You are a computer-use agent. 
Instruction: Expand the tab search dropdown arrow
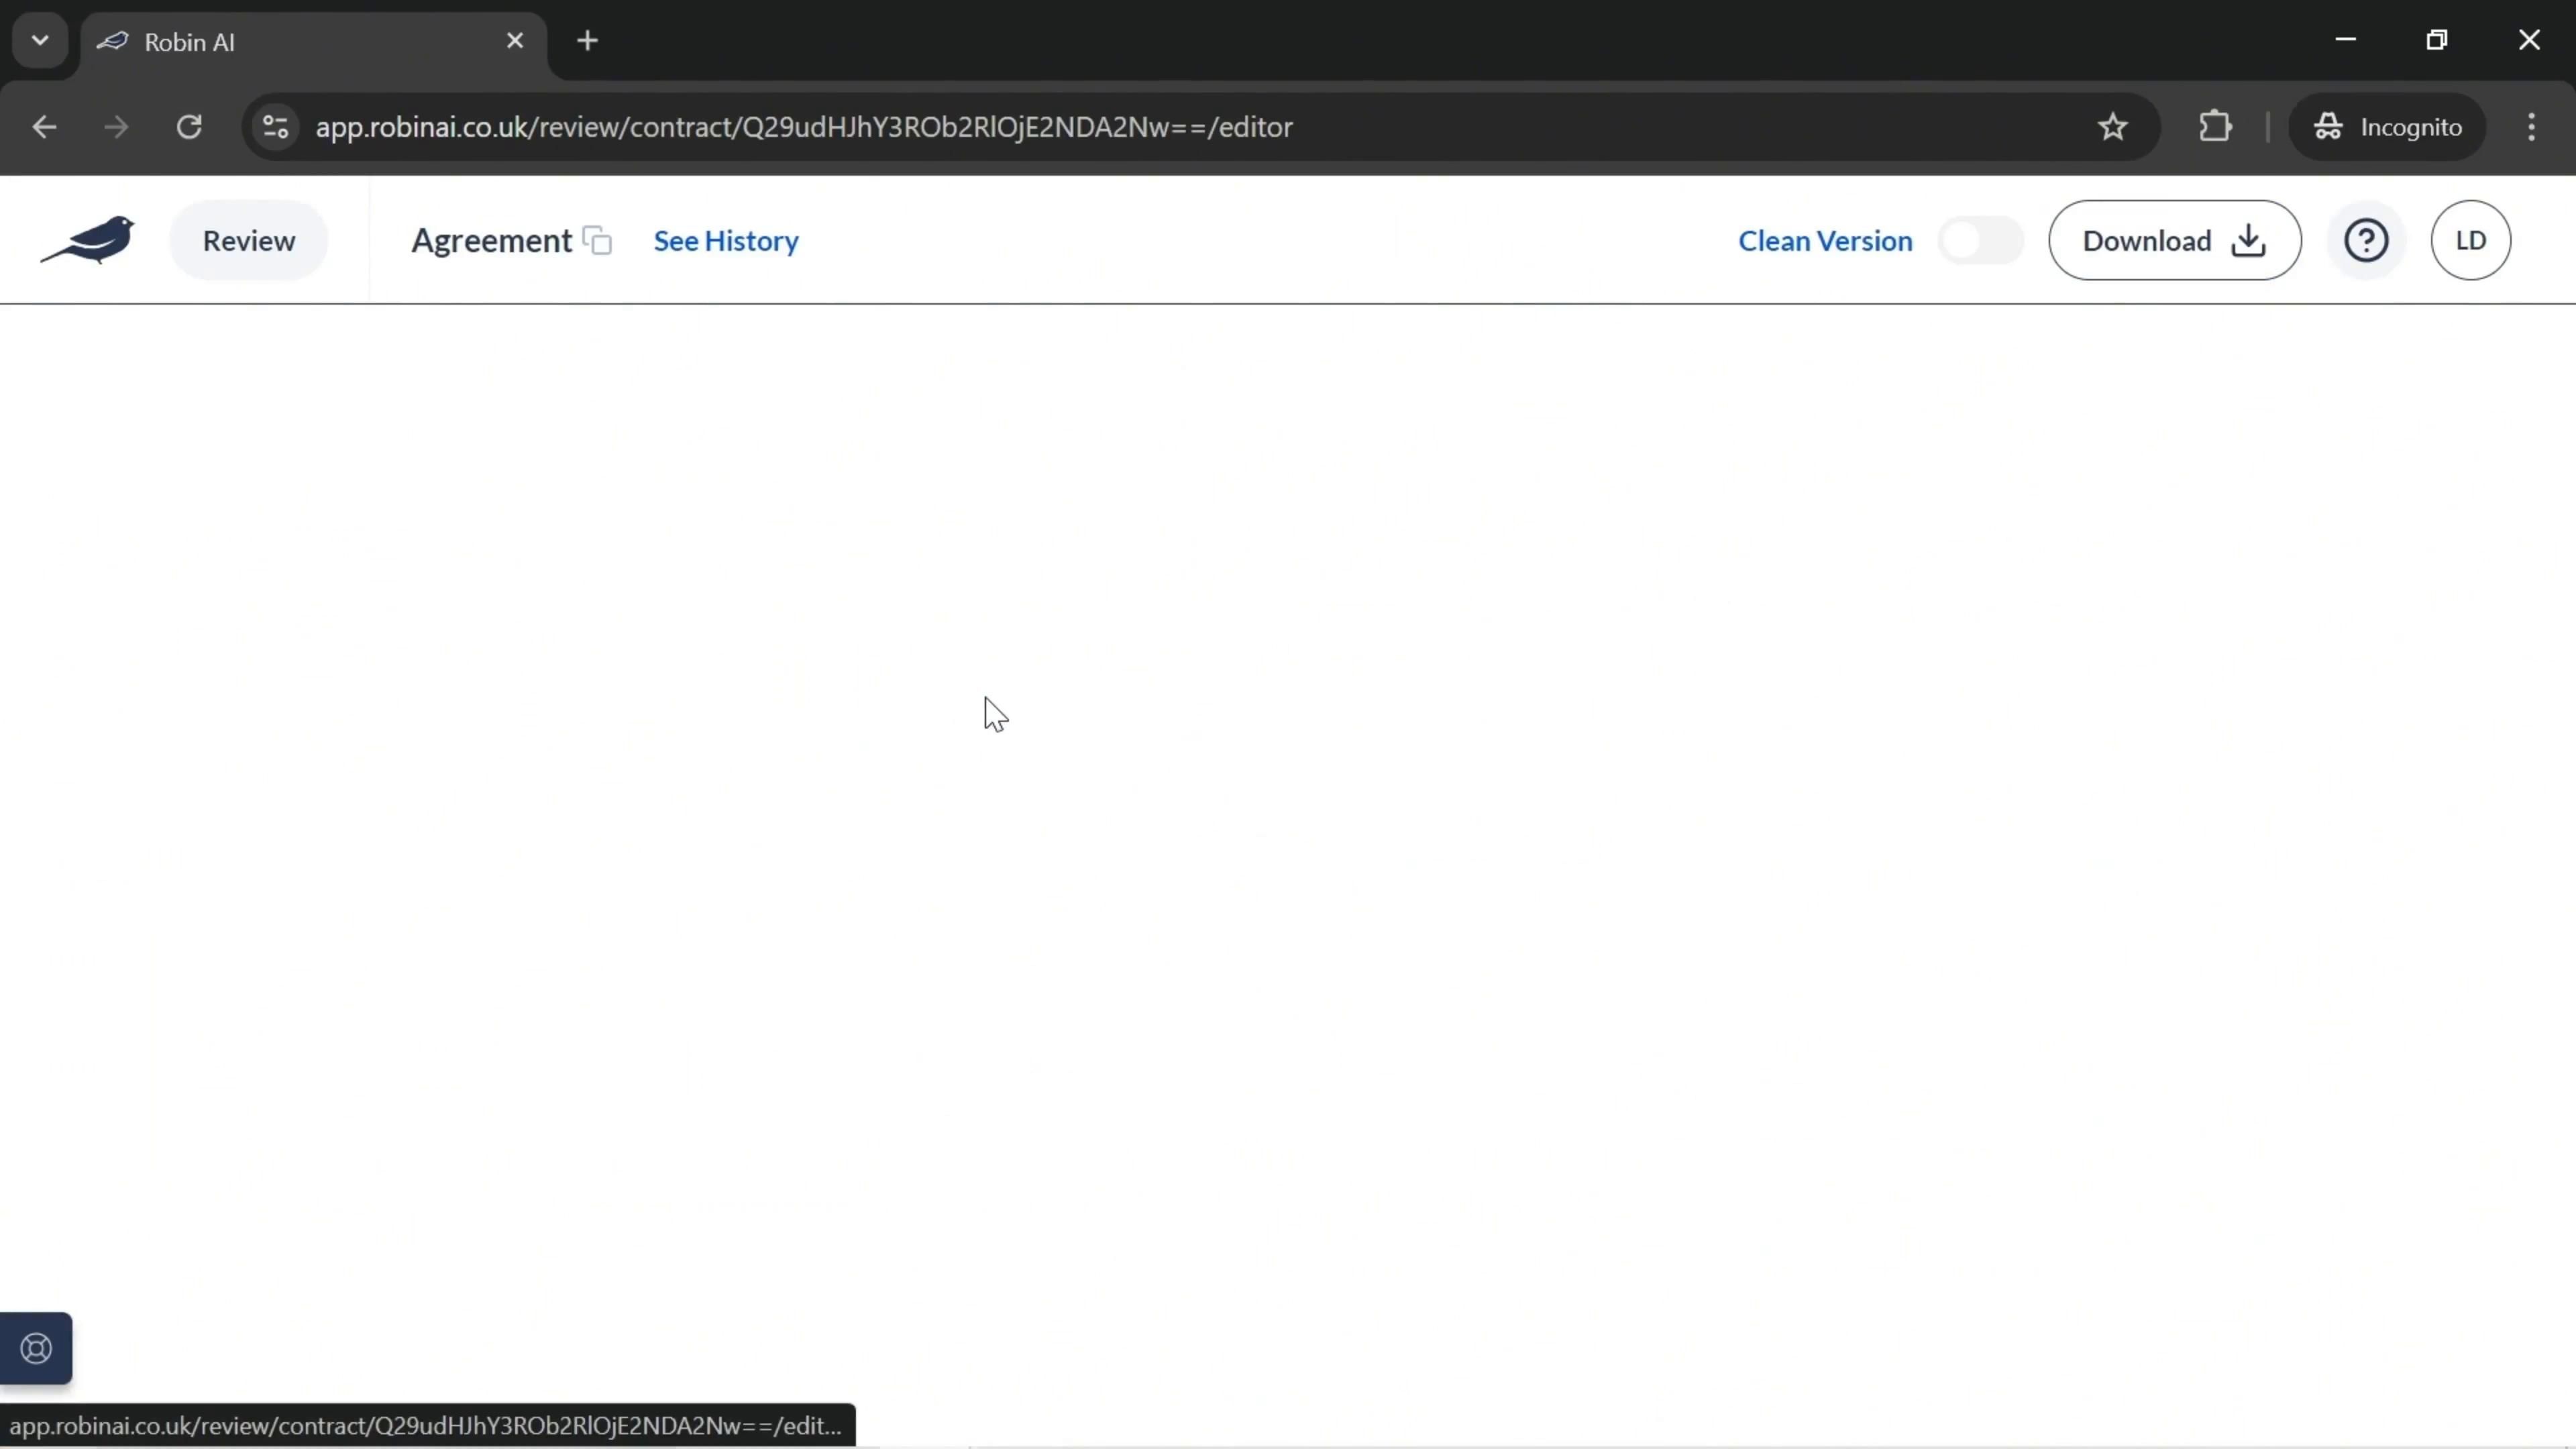pos(40,41)
